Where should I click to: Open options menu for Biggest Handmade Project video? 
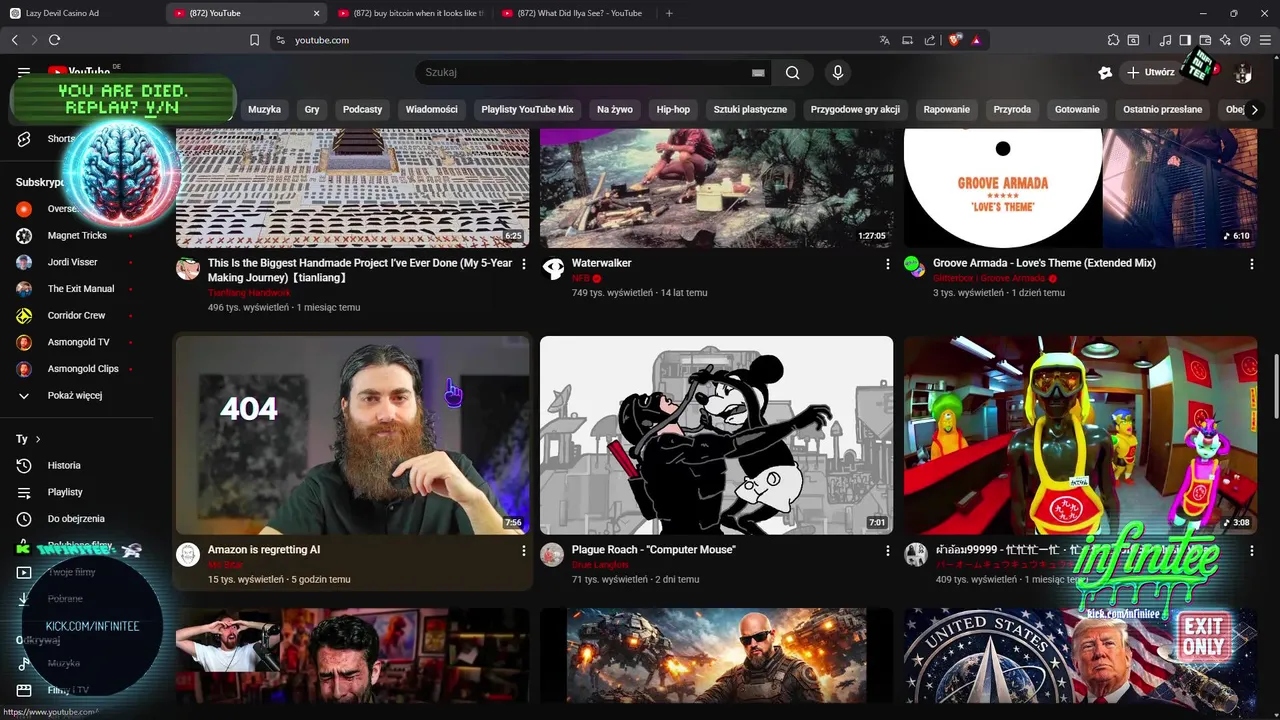coord(523,264)
